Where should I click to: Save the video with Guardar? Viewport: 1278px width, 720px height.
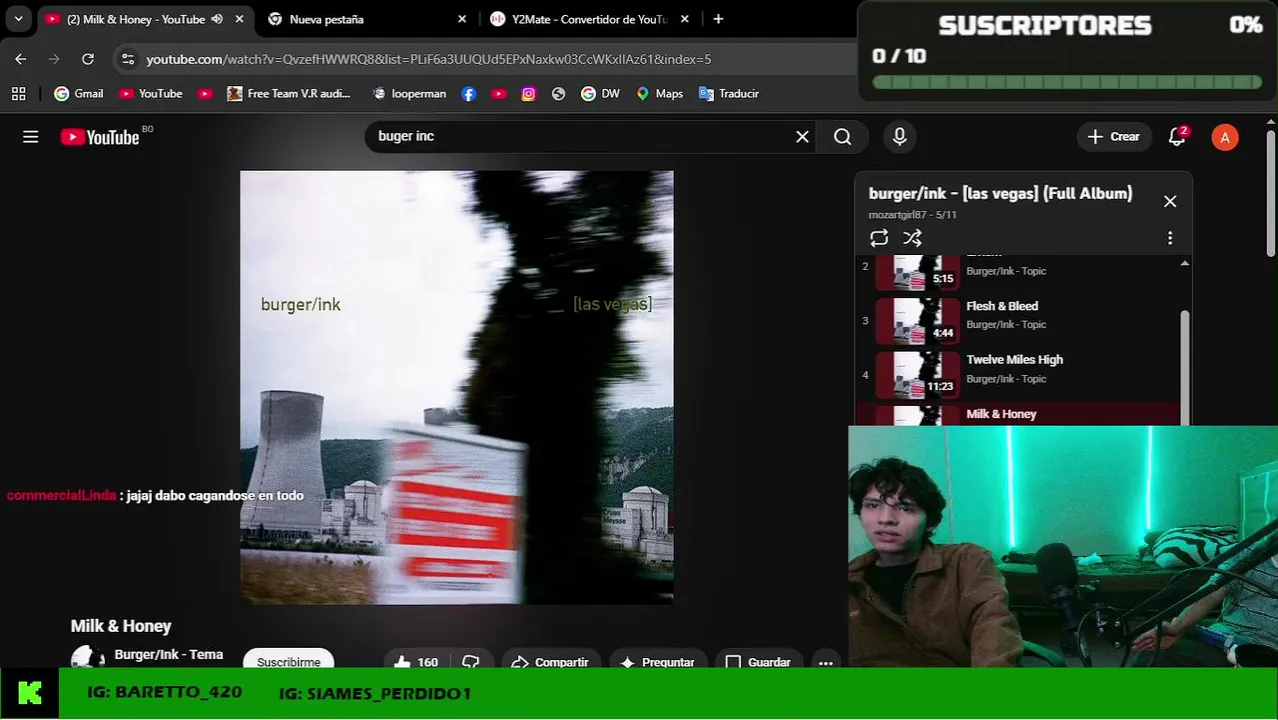[757, 662]
